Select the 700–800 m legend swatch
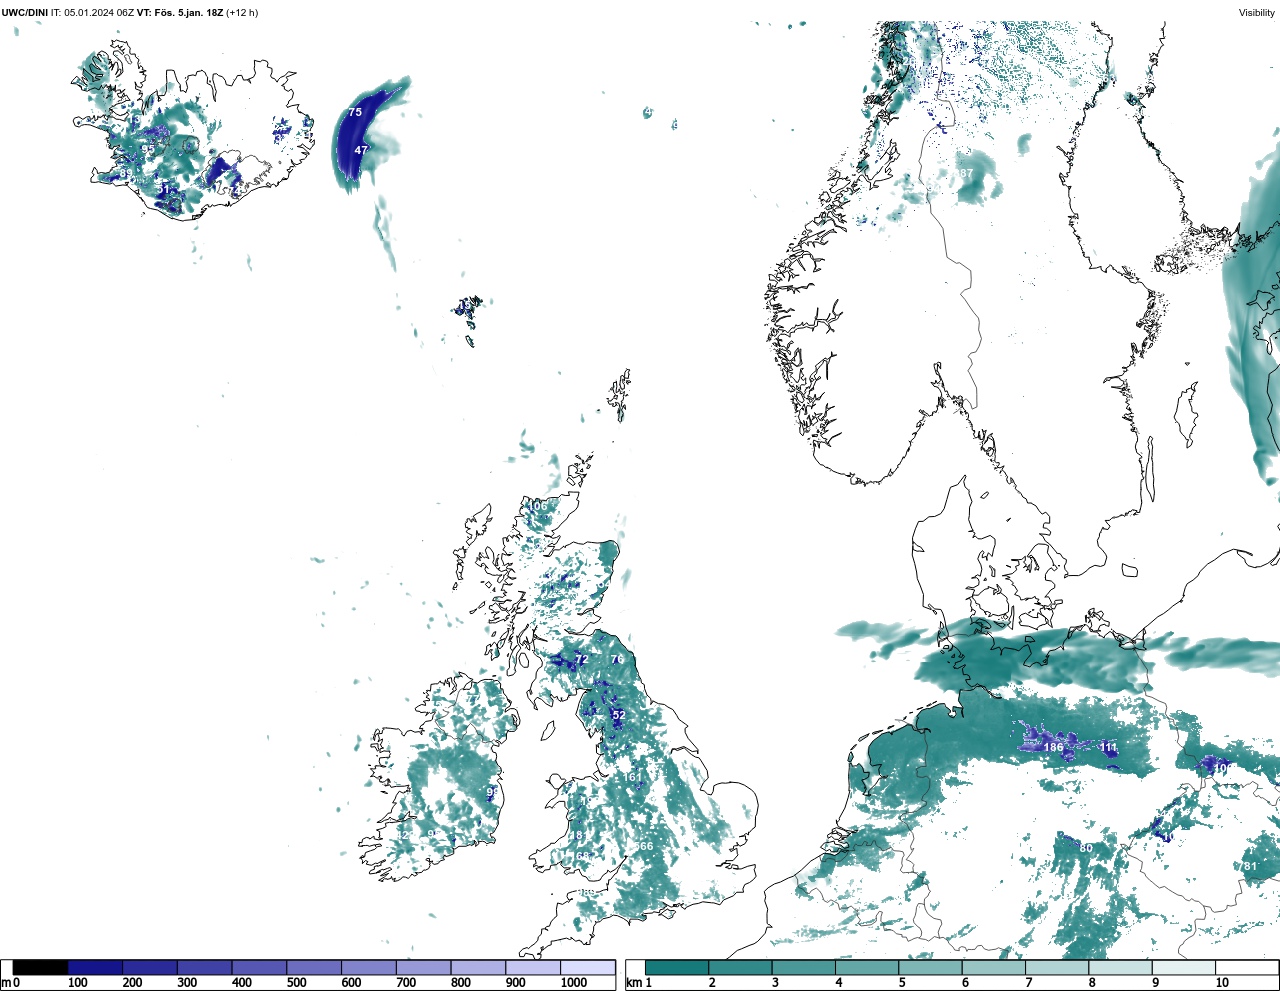Image resolution: width=1280 pixels, height=991 pixels. click(x=423, y=968)
